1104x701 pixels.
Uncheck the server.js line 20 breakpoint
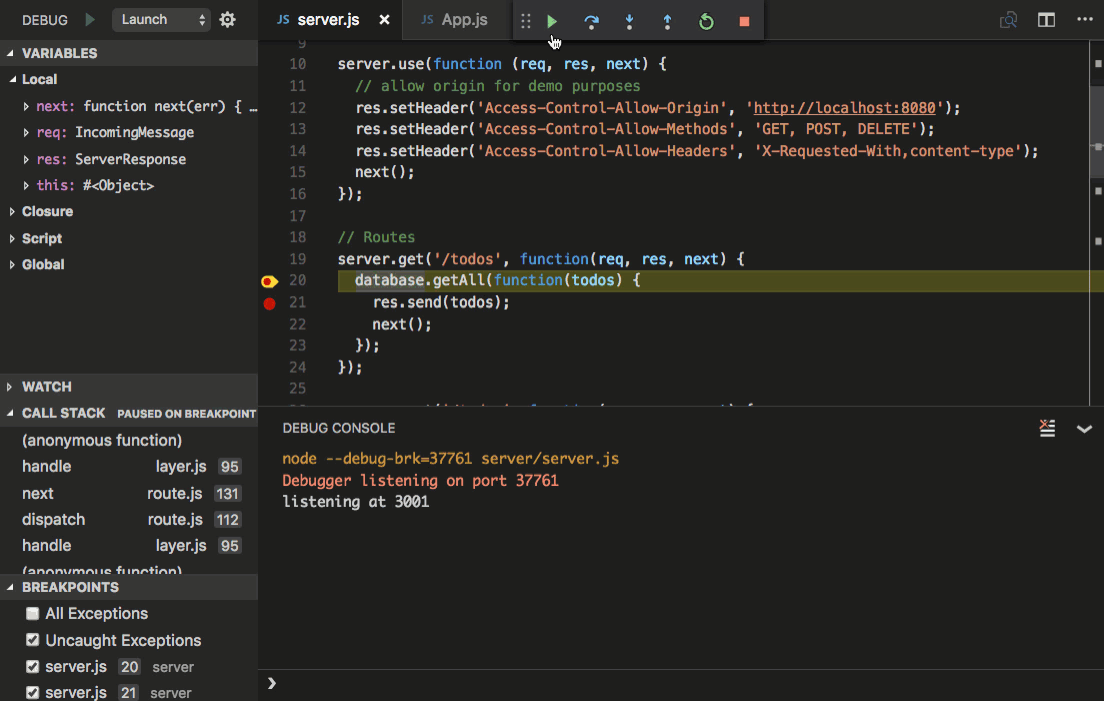[32, 666]
